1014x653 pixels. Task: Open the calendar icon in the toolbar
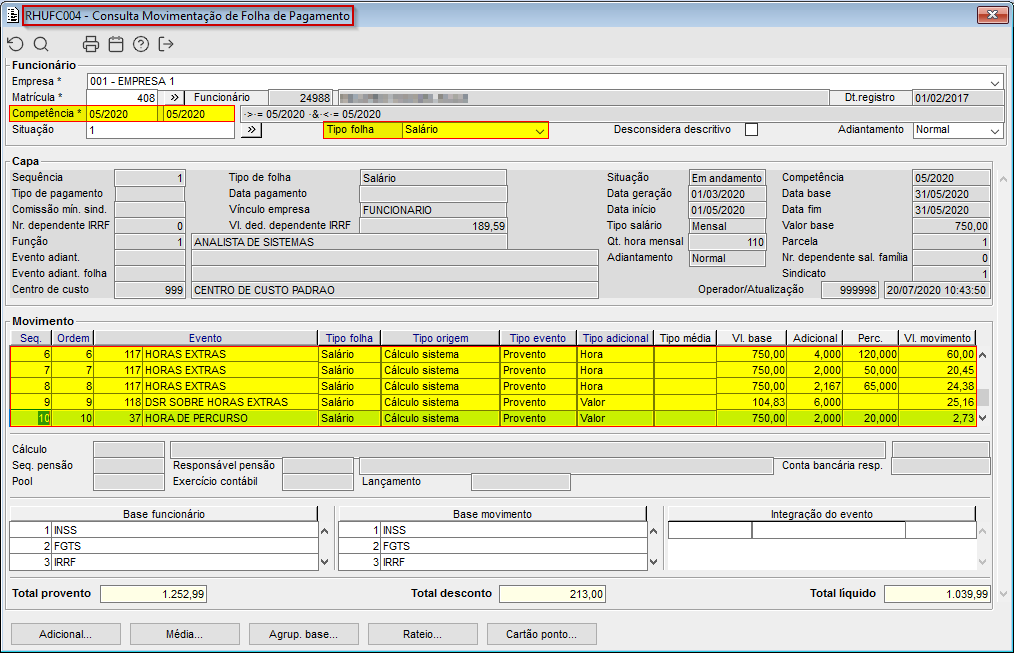[116, 44]
